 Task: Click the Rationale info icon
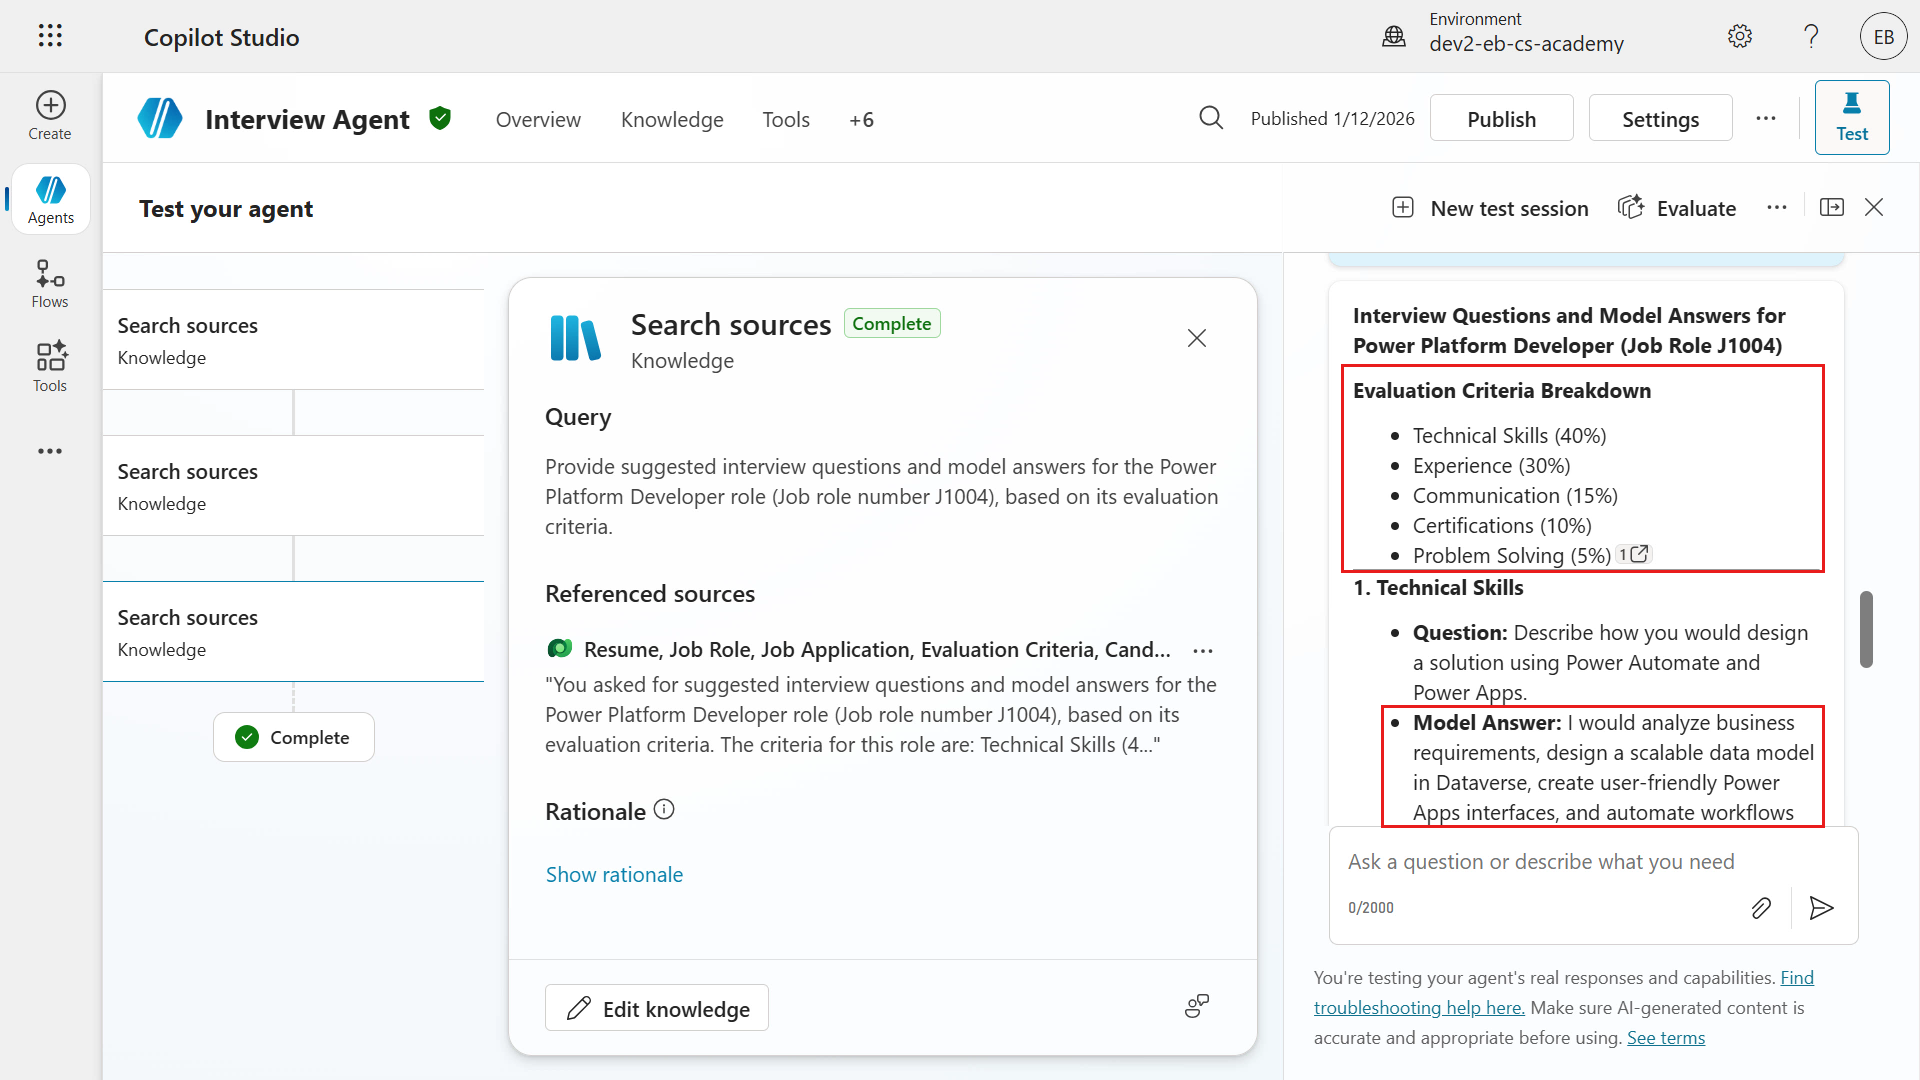pyautogui.click(x=664, y=810)
